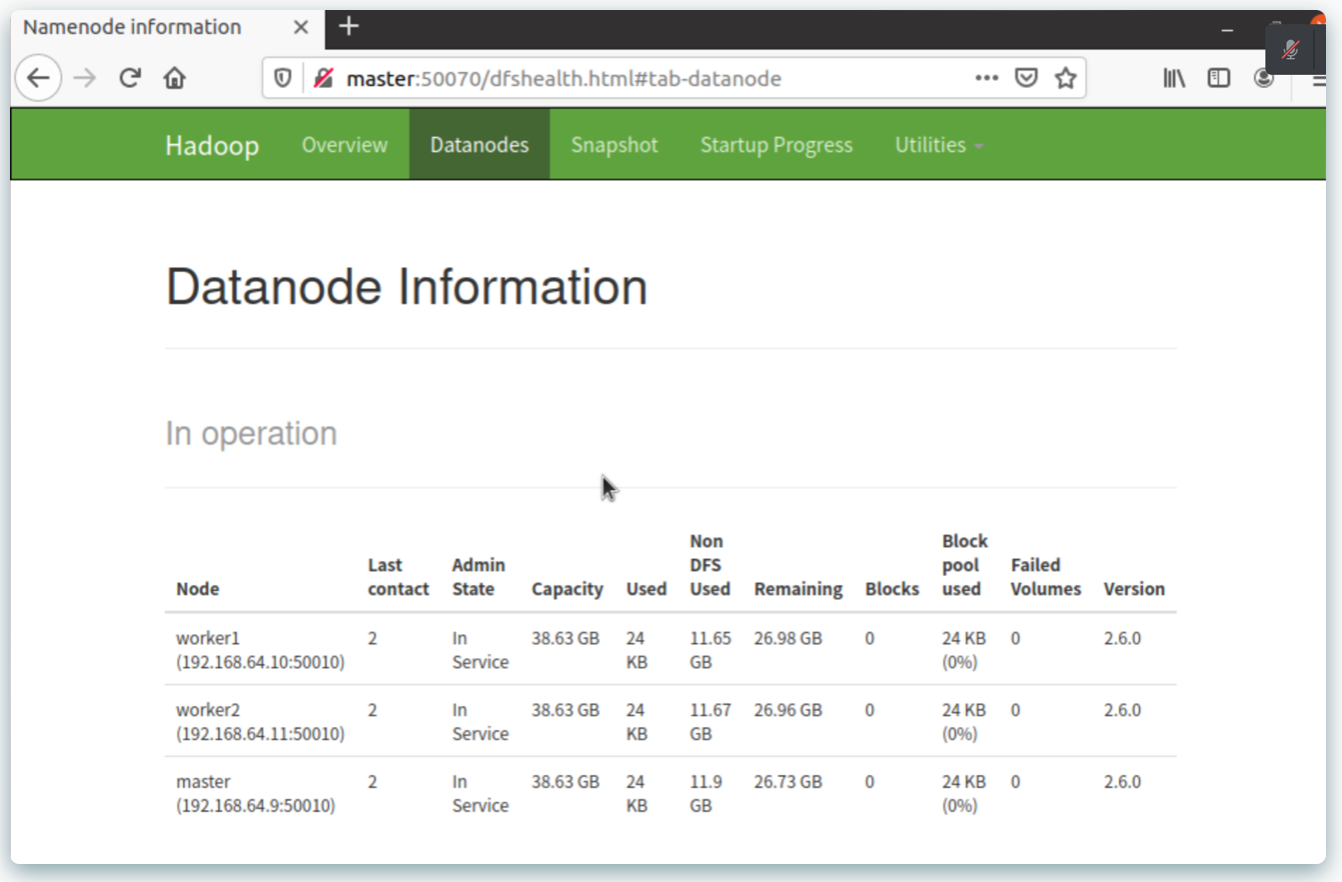The width and height of the screenshot is (1342, 882).
Task: Toggle the back navigation arrow
Action: (x=38, y=77)
